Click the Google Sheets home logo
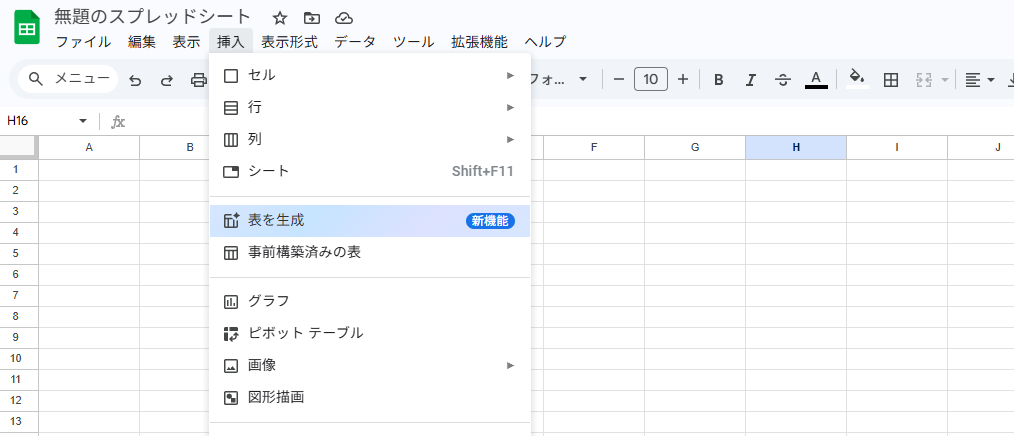This screenshot has height=436, width=1014. pos(27,29)
